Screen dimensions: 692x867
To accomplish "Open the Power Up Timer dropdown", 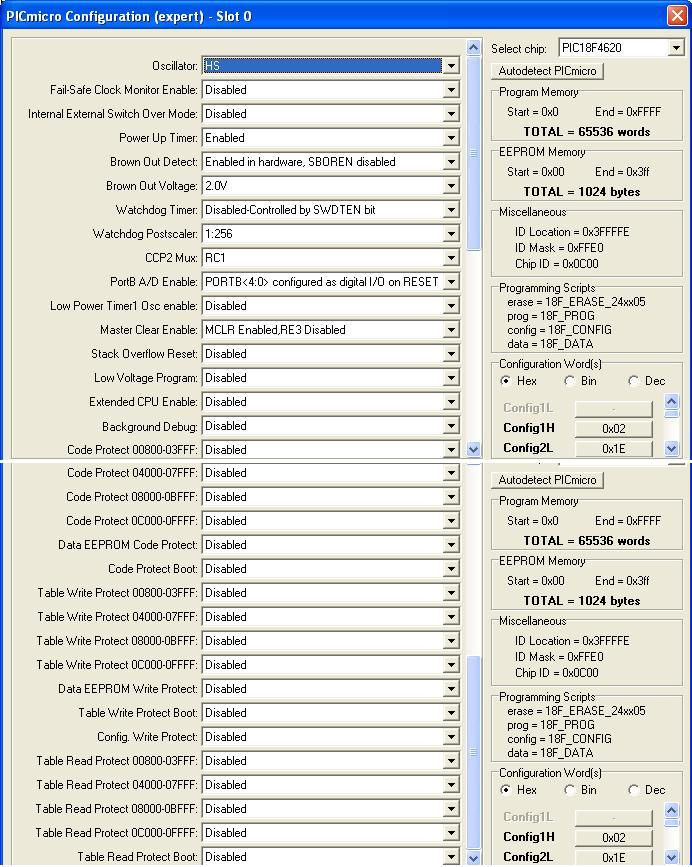I will click(331, 138).
